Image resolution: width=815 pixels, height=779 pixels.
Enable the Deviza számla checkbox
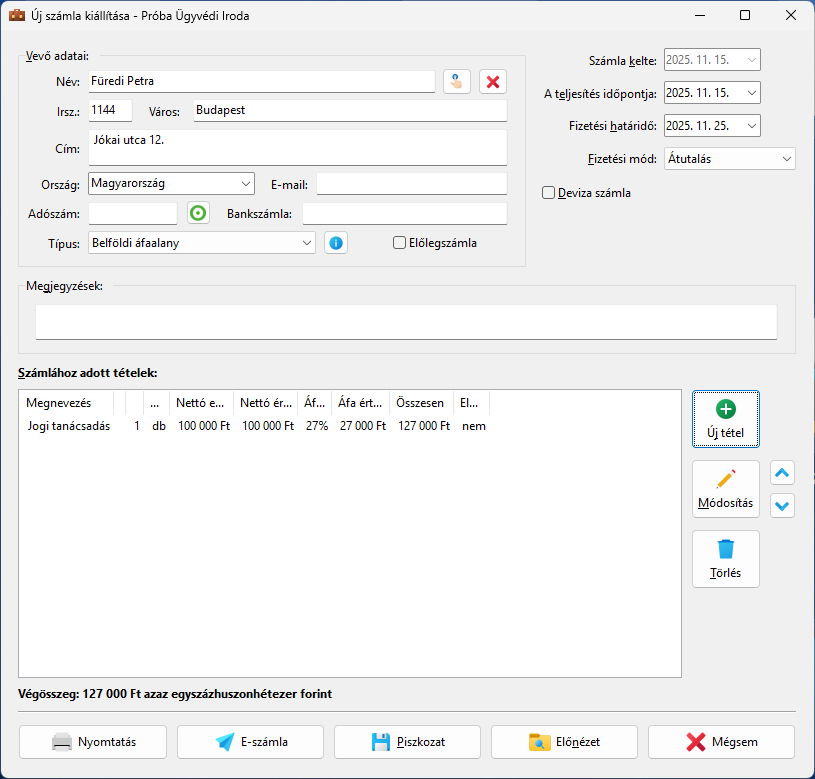tap(548, 193)
